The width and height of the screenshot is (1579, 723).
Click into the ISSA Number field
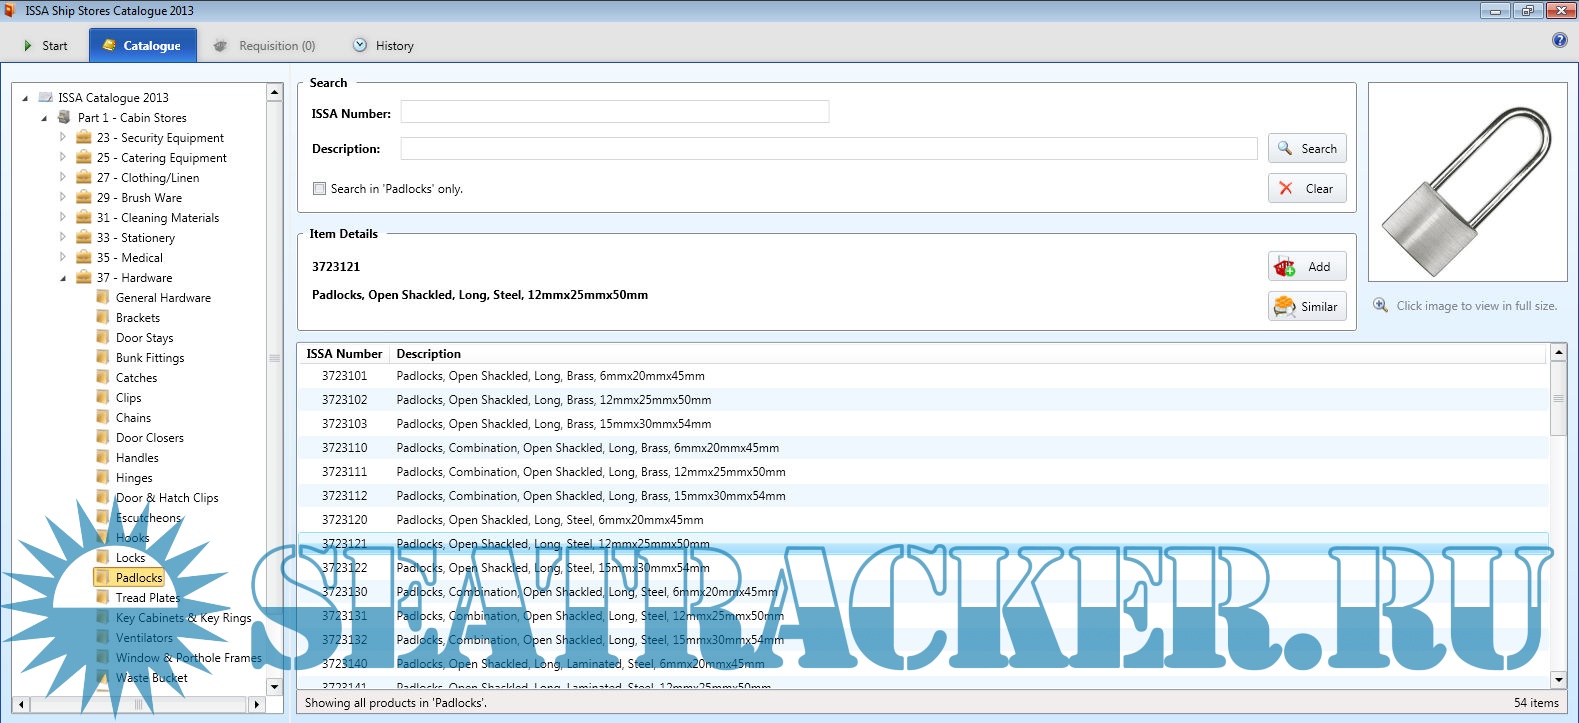[x=614, y=112]
